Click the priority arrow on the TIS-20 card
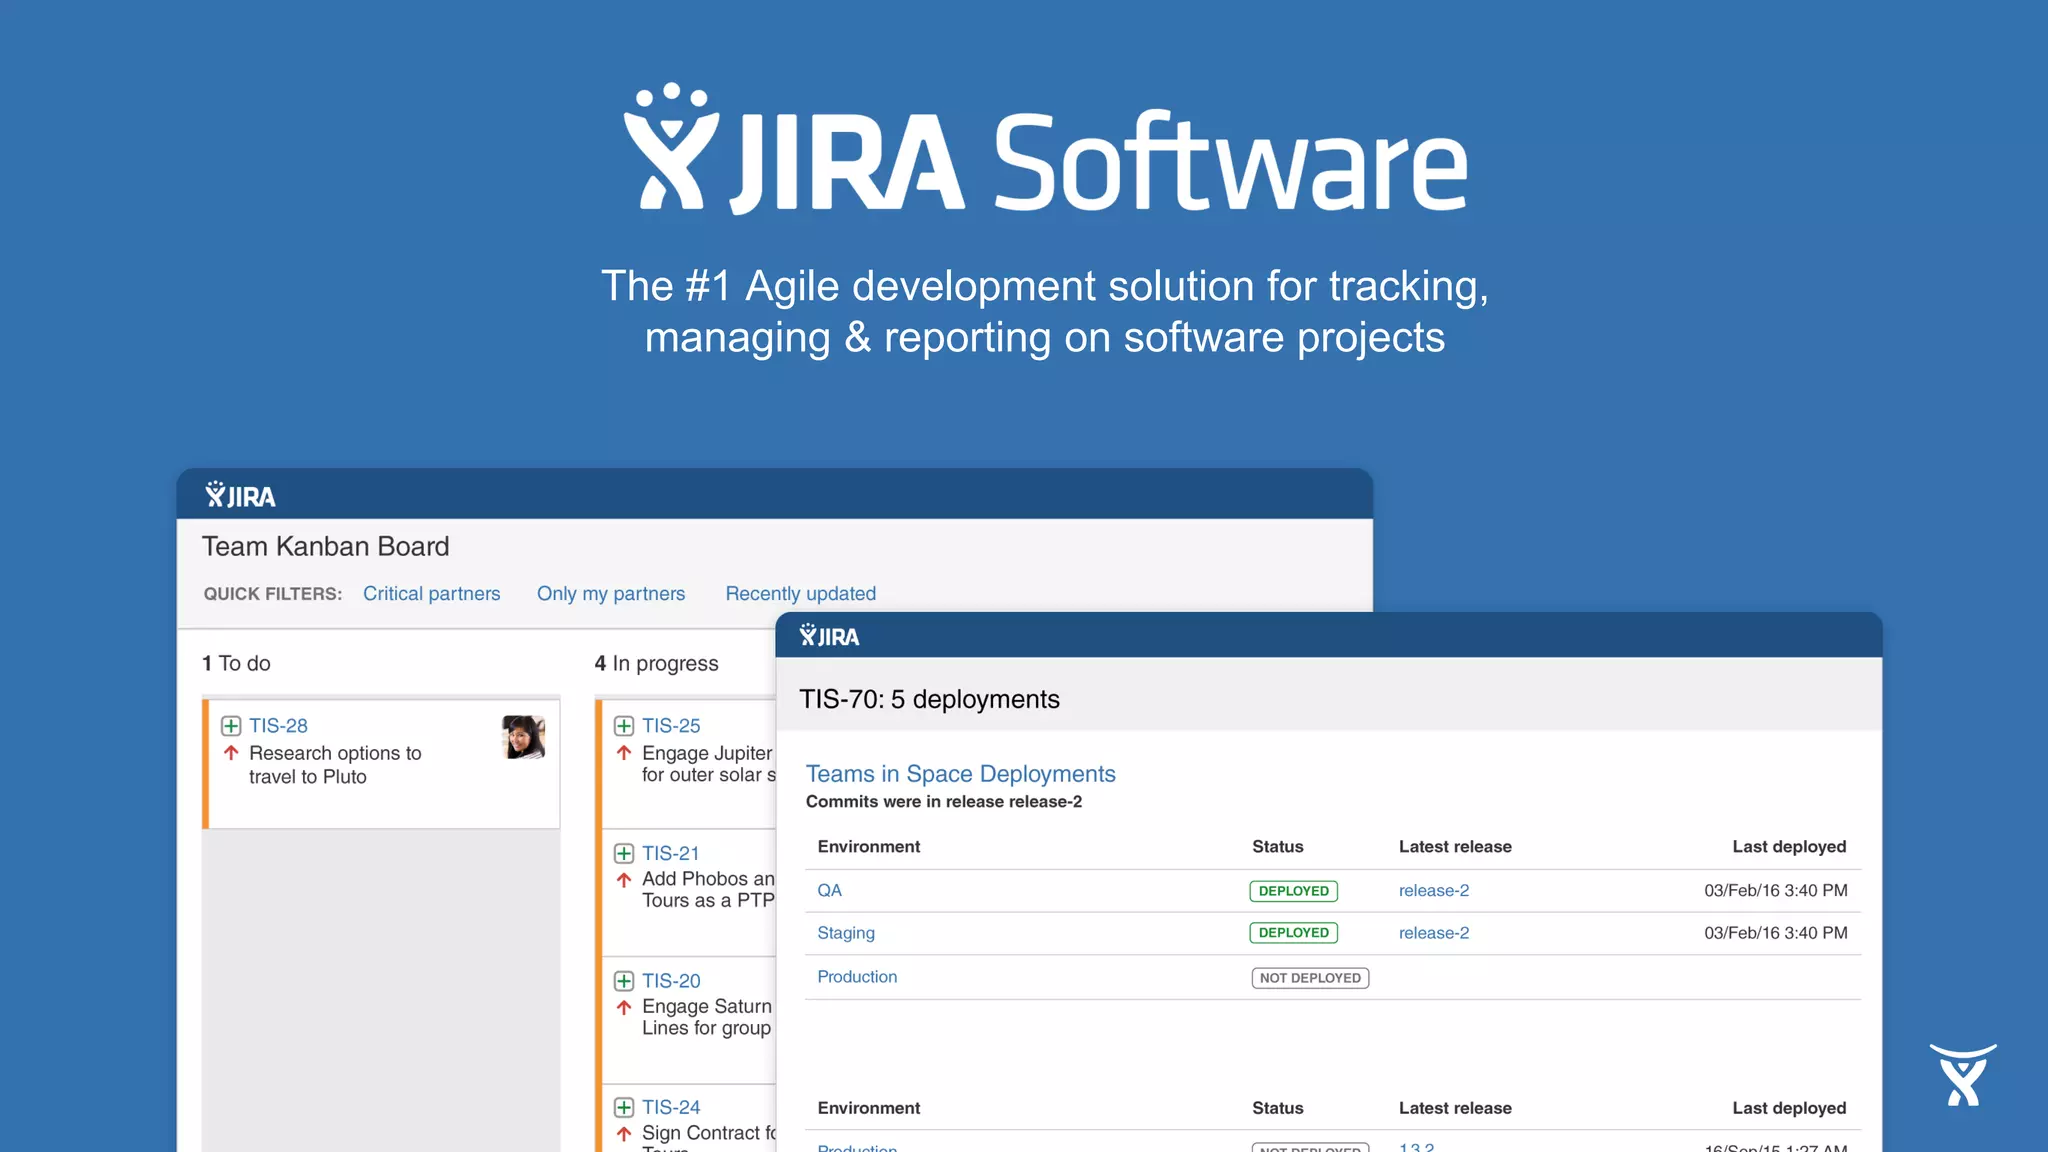 click(x=624, y=1007)
